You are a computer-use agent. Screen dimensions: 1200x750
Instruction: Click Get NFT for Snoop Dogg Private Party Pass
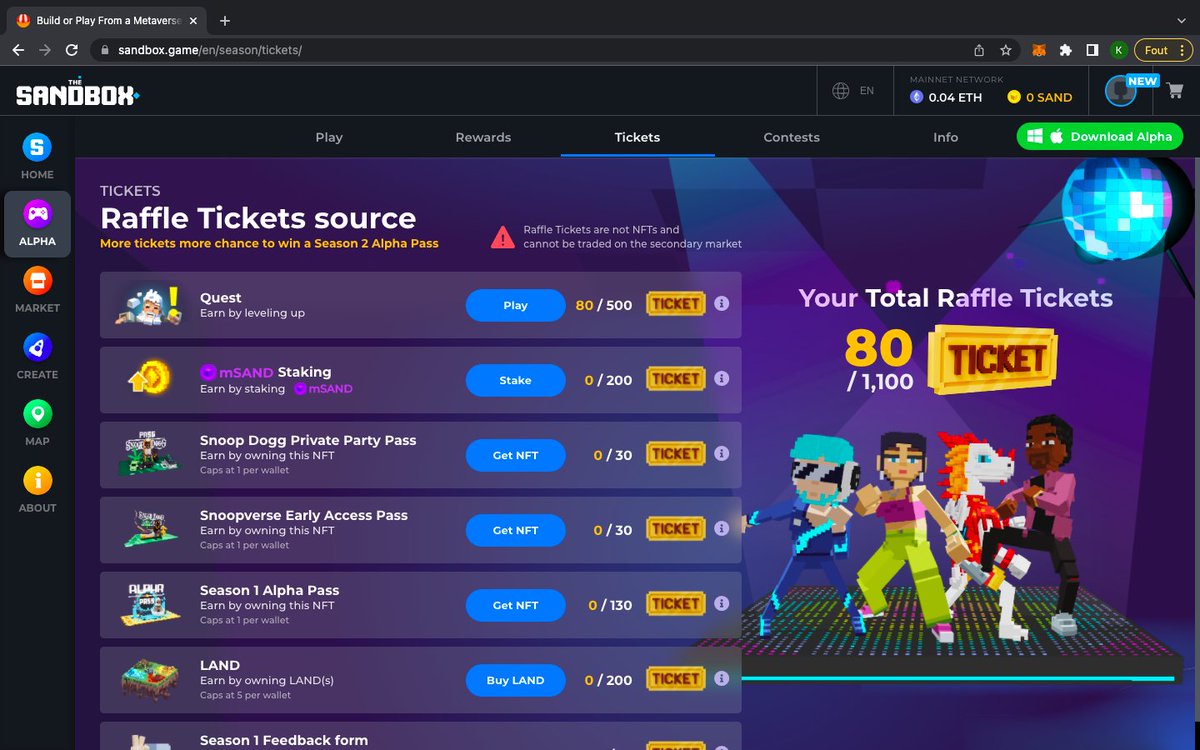click(x=516, y=455)
